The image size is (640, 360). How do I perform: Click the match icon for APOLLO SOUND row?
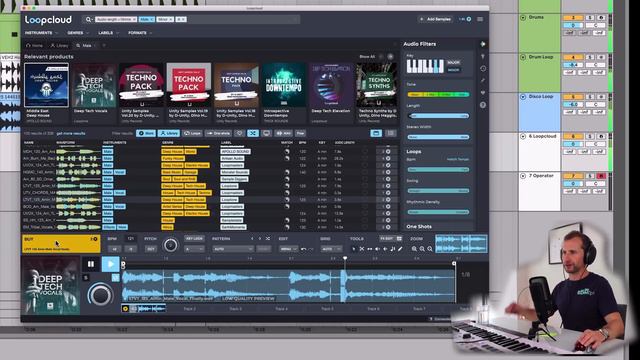tap(287, 151)
